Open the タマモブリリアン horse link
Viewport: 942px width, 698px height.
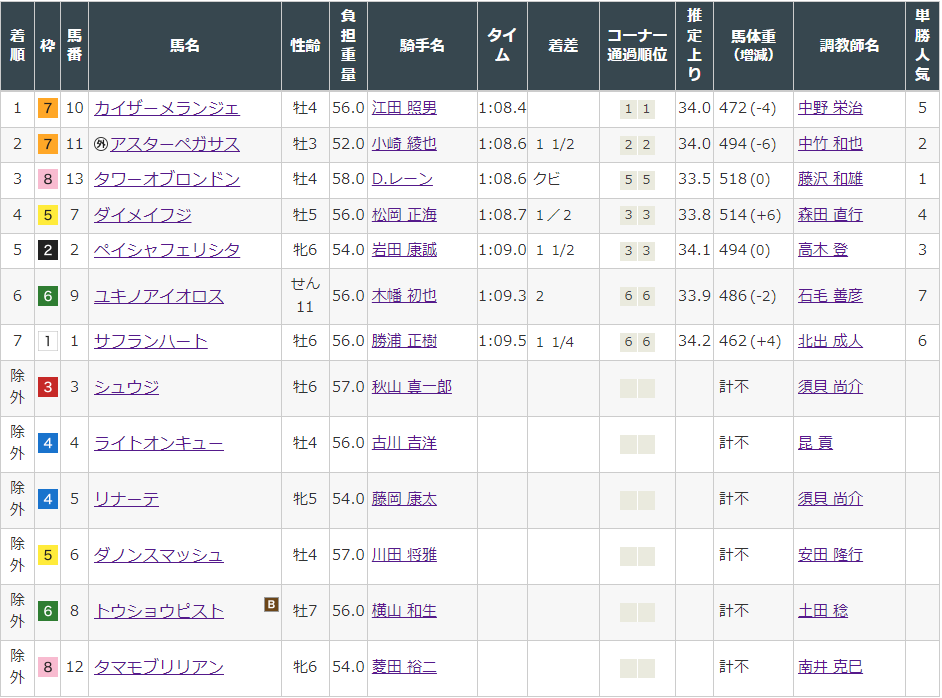[x=159, y=667]
